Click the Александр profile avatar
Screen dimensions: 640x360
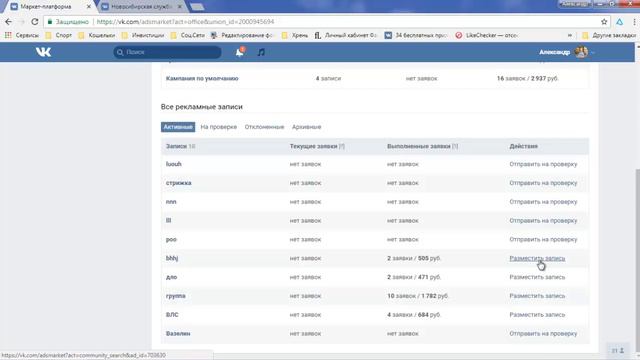(581, 52)
